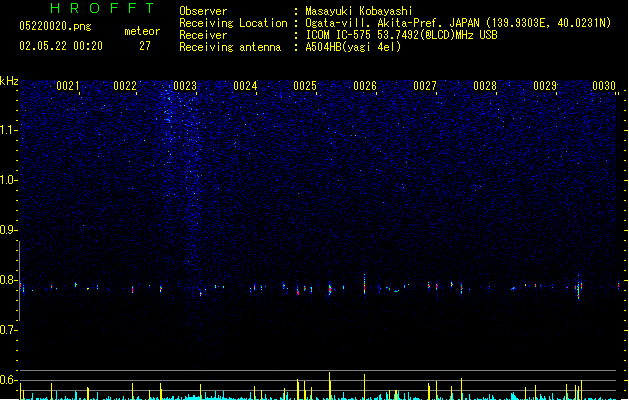Click the 0.6 kHz axis label
Image resolution: width=629 pixels, height=400 pixels.
[x=8, y=380]
